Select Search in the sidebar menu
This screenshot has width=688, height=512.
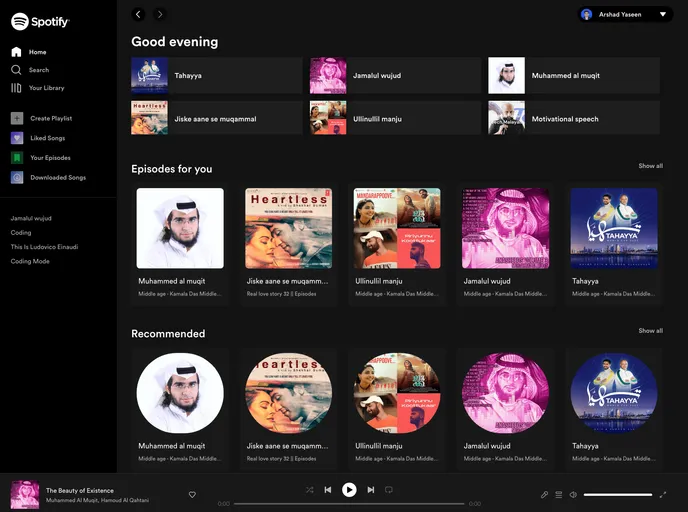pos(39,70)
